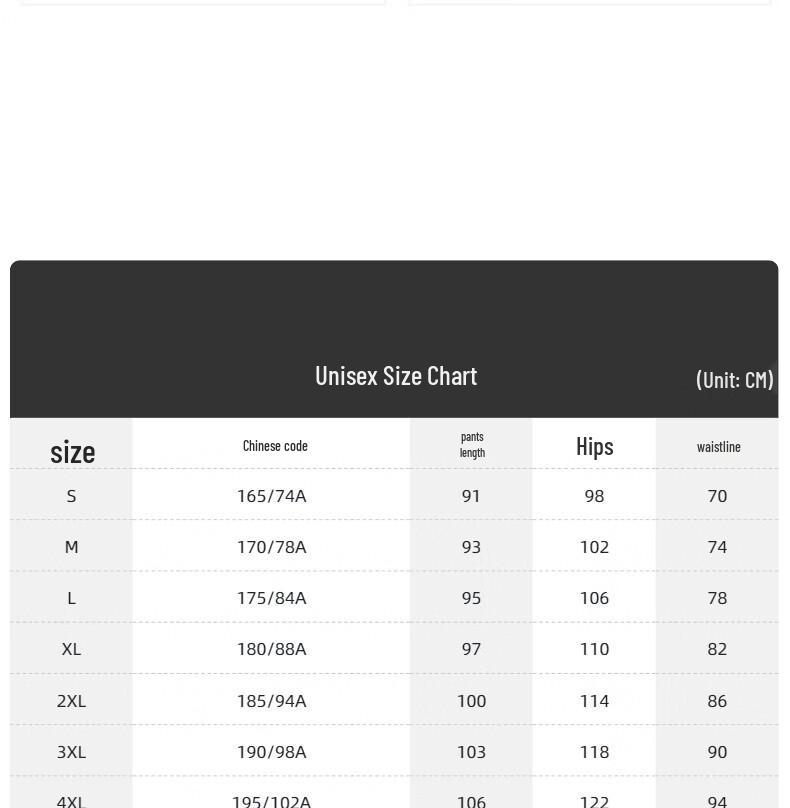Select the Chinese code column header
The width and height of the screenshot is (790, 808).
[x=275, y=446]
